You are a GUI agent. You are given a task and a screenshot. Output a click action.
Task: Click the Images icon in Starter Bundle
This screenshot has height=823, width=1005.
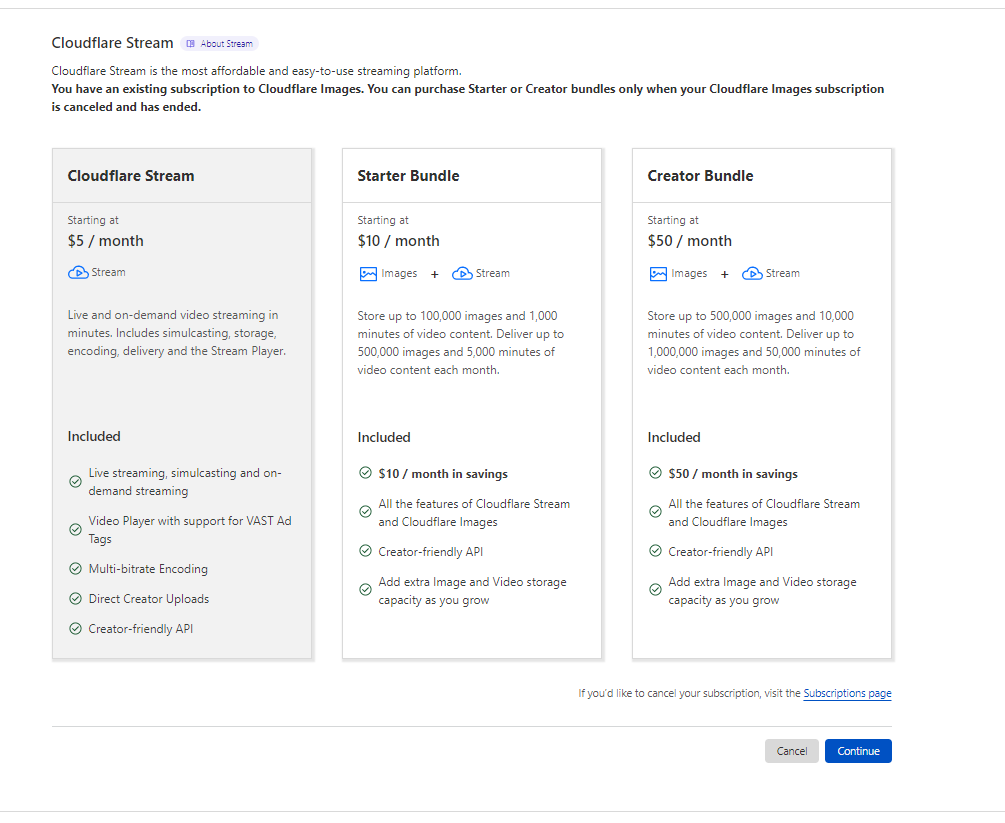pyautogui.click(x=368, y=273)
